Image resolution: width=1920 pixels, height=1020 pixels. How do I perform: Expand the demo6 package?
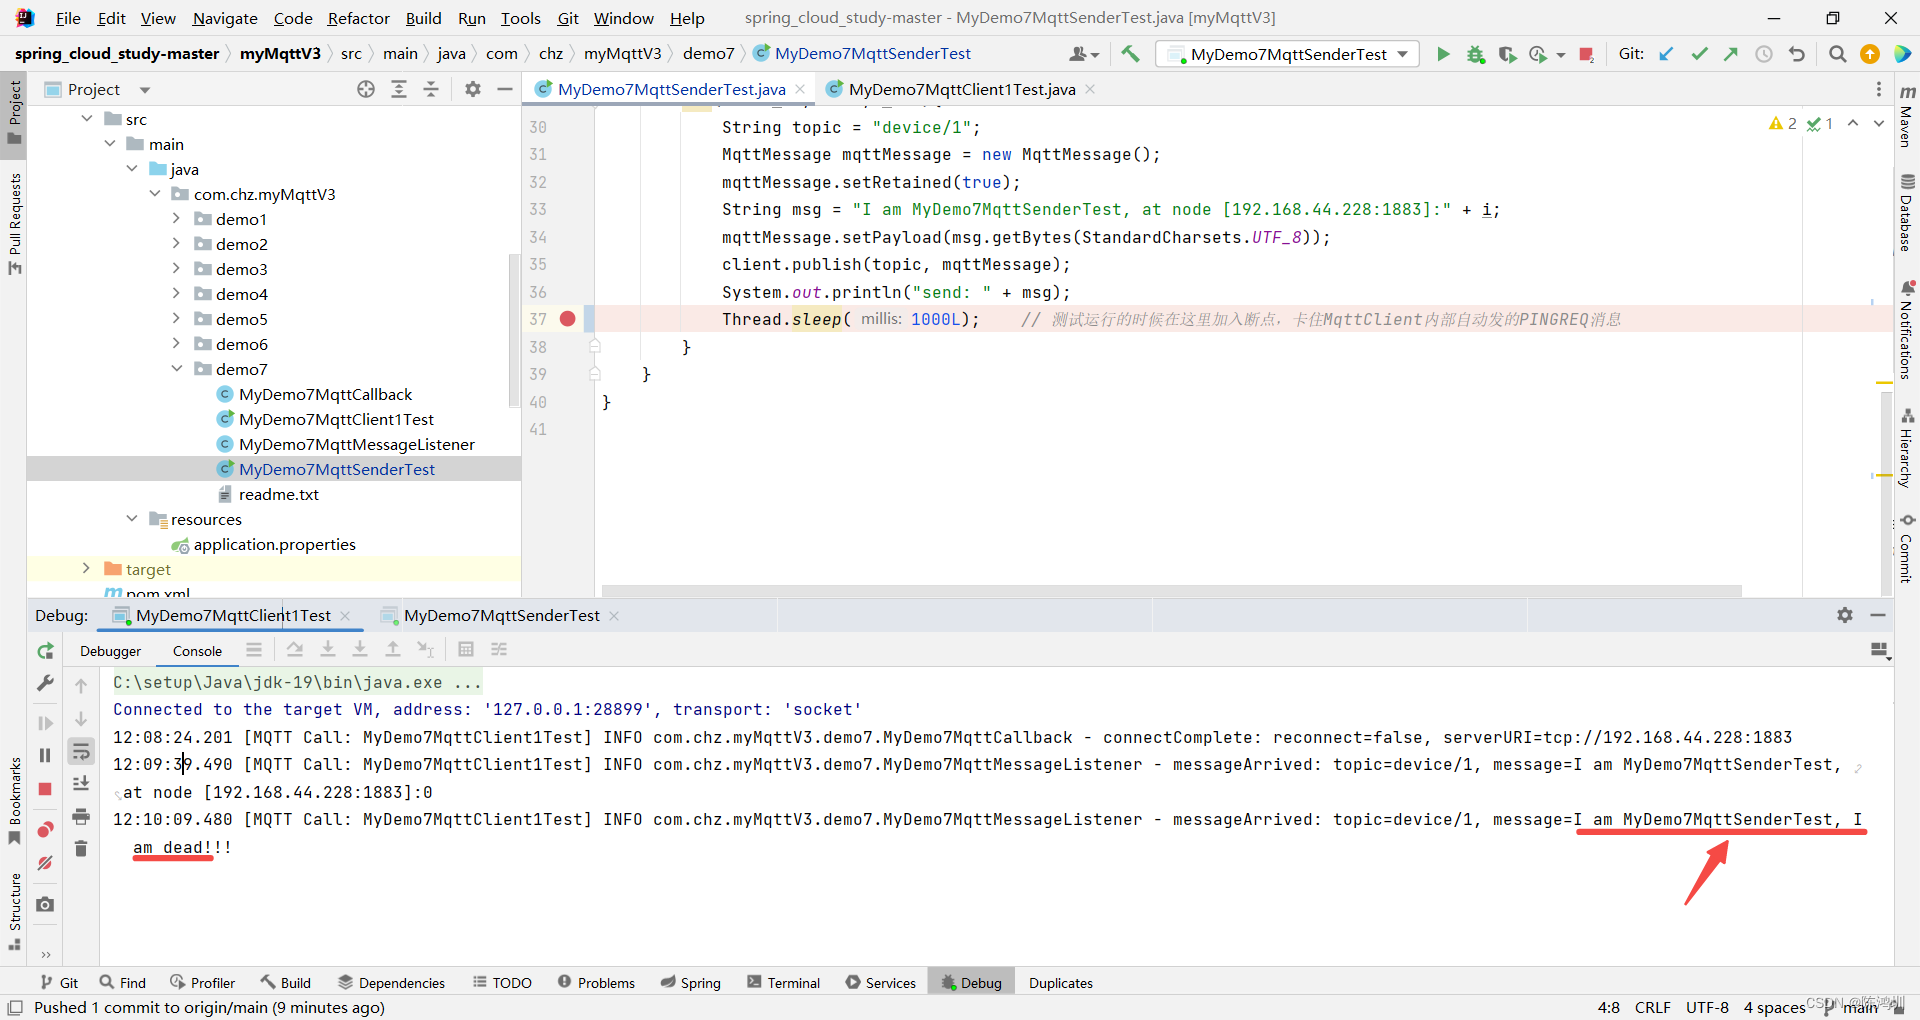pos(176,344)
